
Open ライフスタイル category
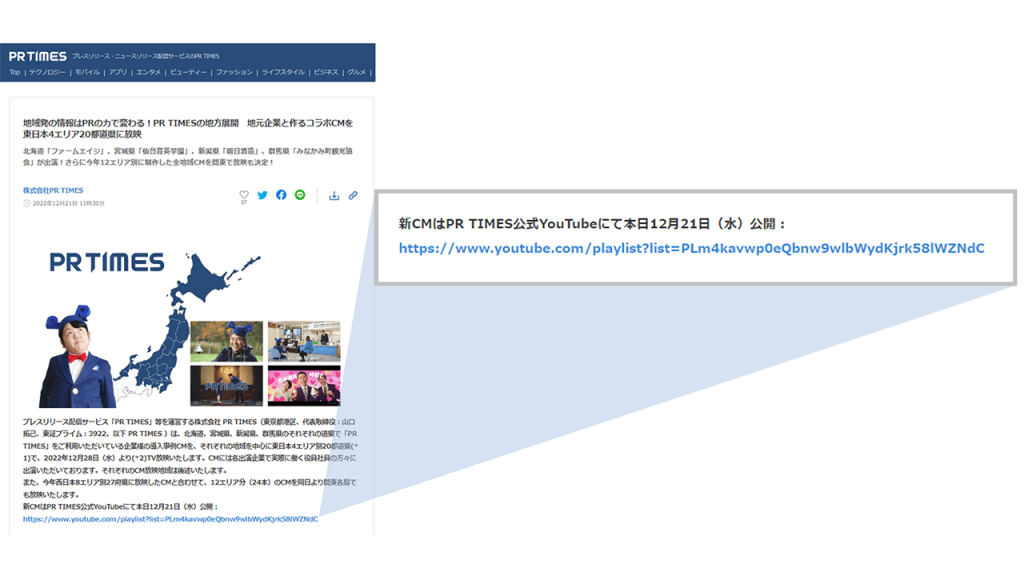tap(283, 72)
